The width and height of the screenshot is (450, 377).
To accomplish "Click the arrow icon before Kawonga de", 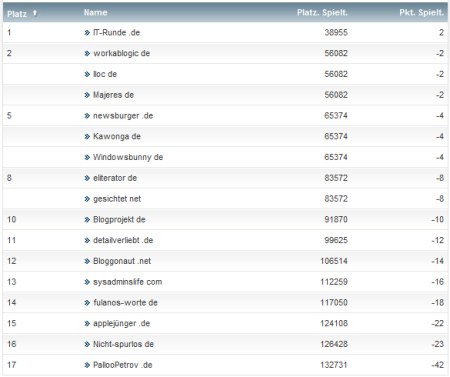I will [x=87, y=136].
